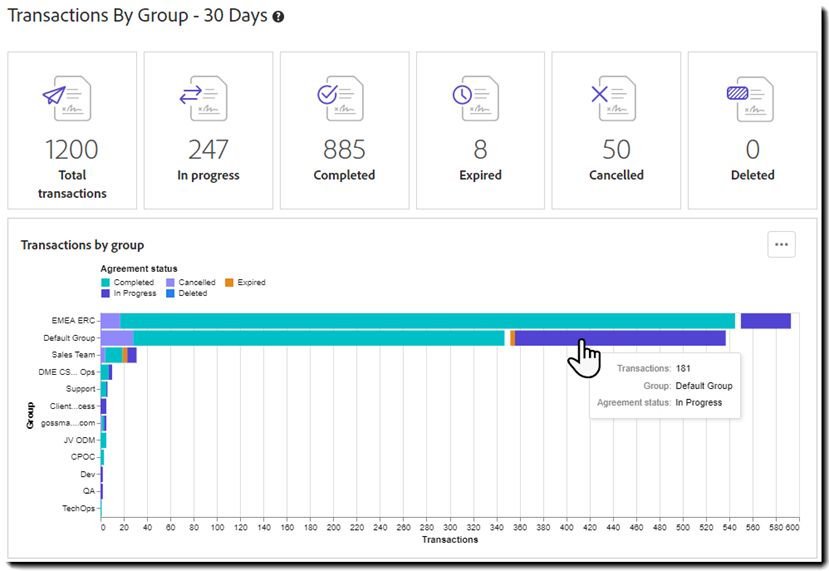
Task: Click the 885 Completed summary card
Action: click(344, 130)
